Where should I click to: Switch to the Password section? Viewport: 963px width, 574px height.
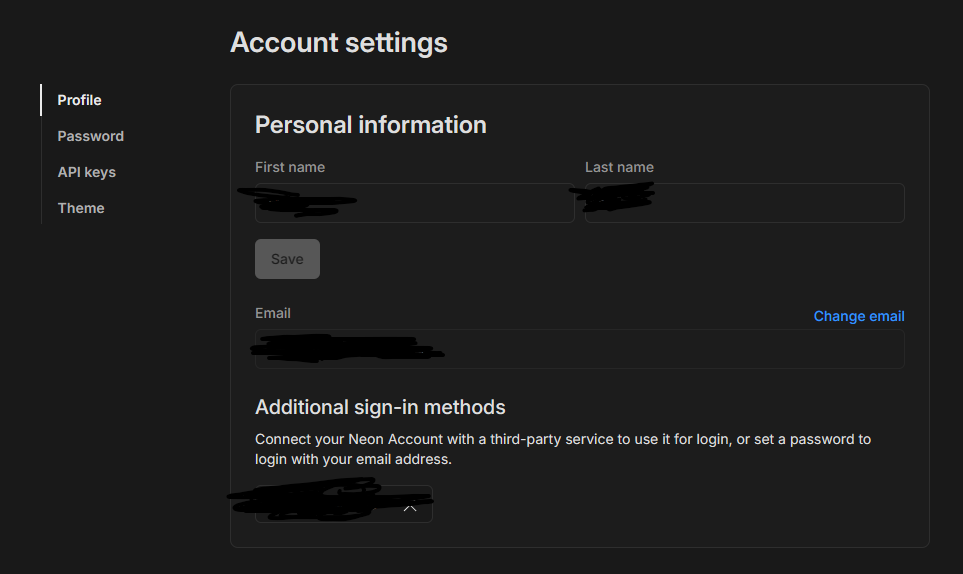coord(90,136)
